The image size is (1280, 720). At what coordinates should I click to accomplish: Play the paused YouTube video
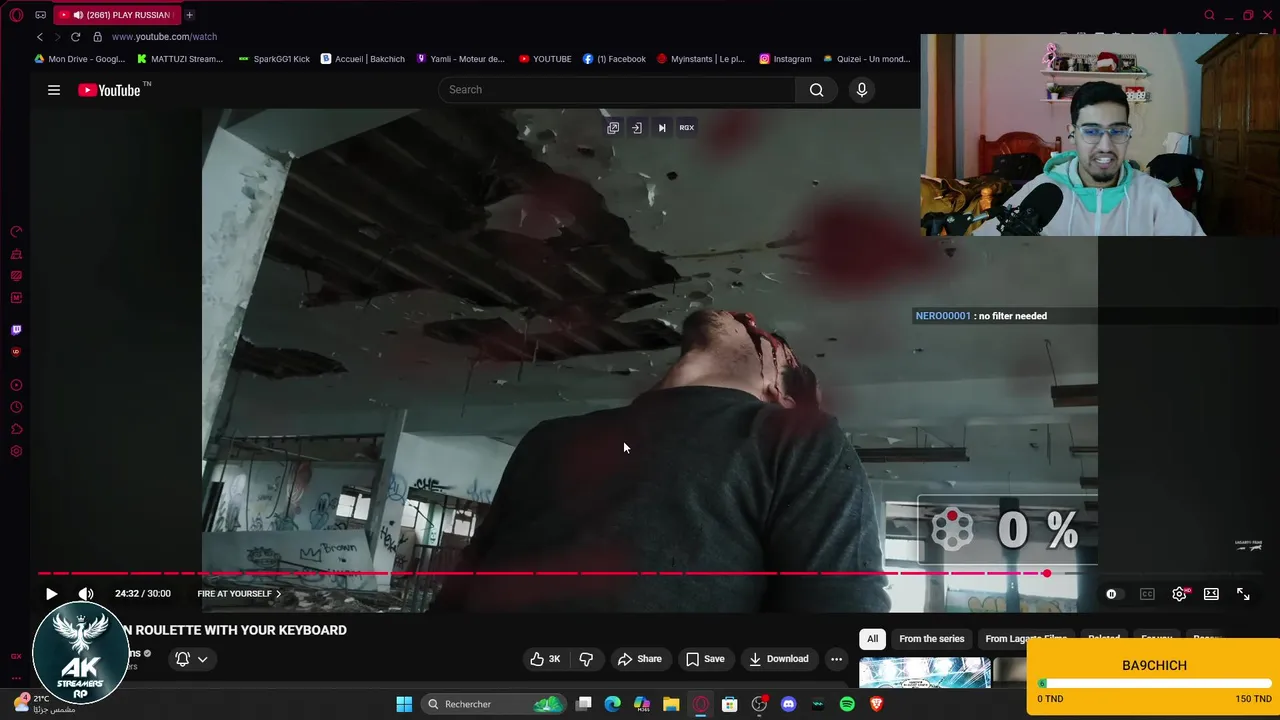51,594
